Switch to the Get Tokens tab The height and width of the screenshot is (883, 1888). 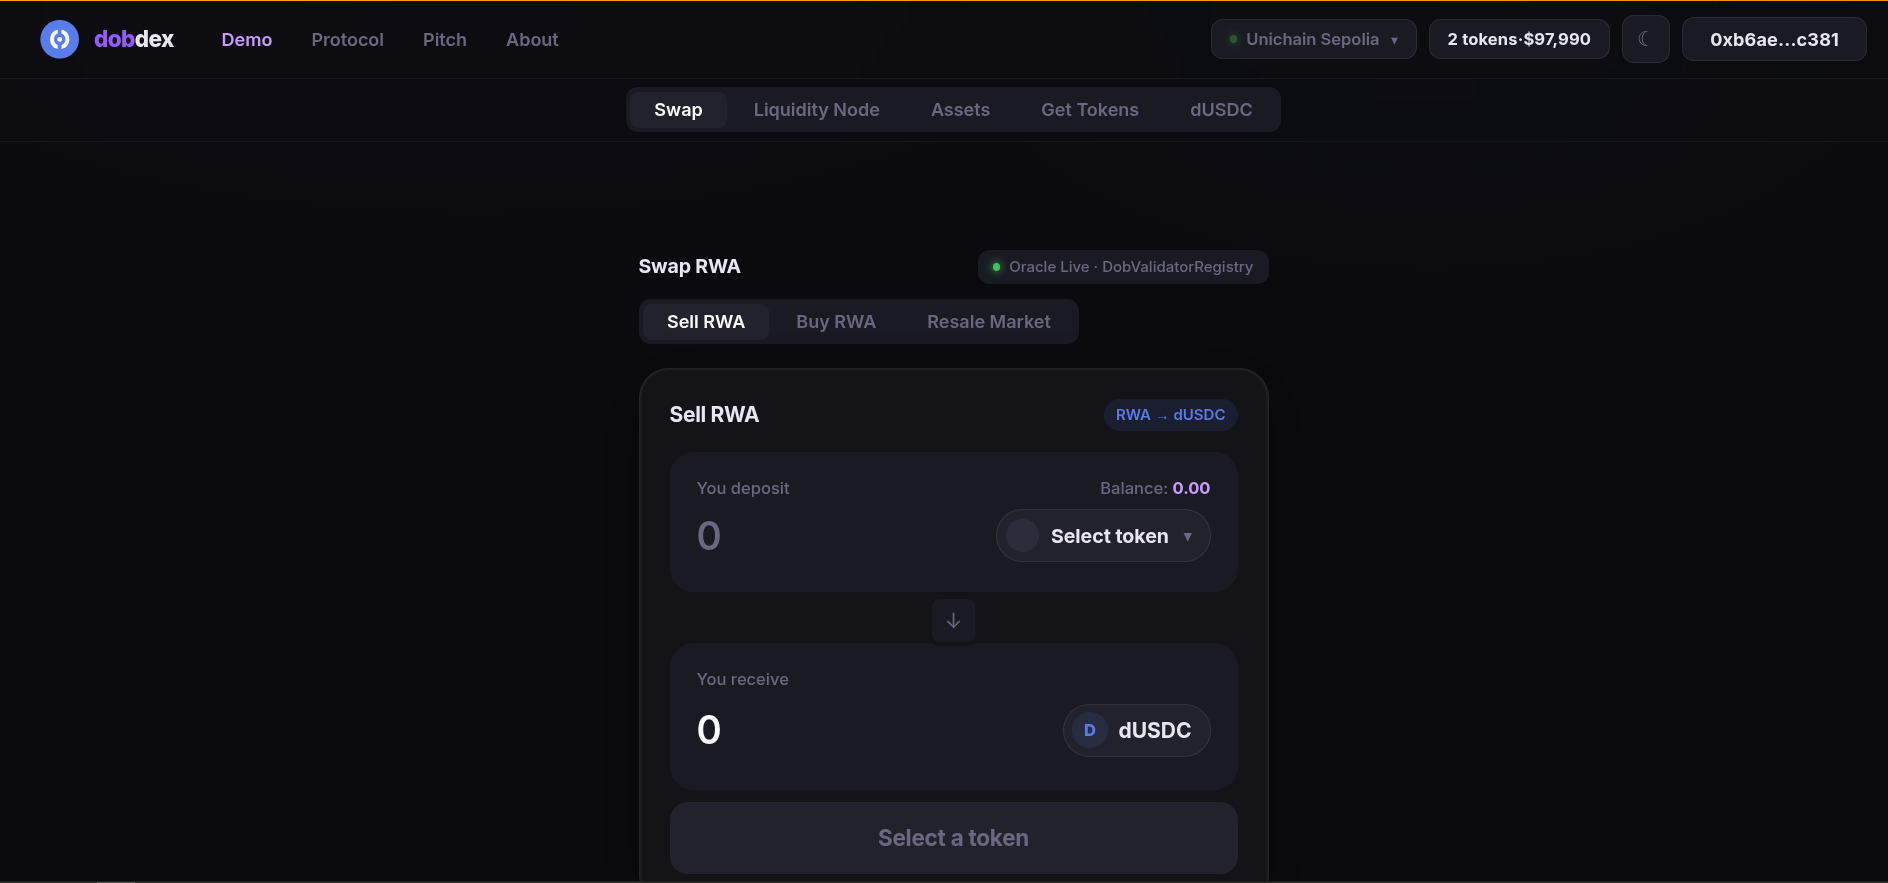[x=1090, y=110]
